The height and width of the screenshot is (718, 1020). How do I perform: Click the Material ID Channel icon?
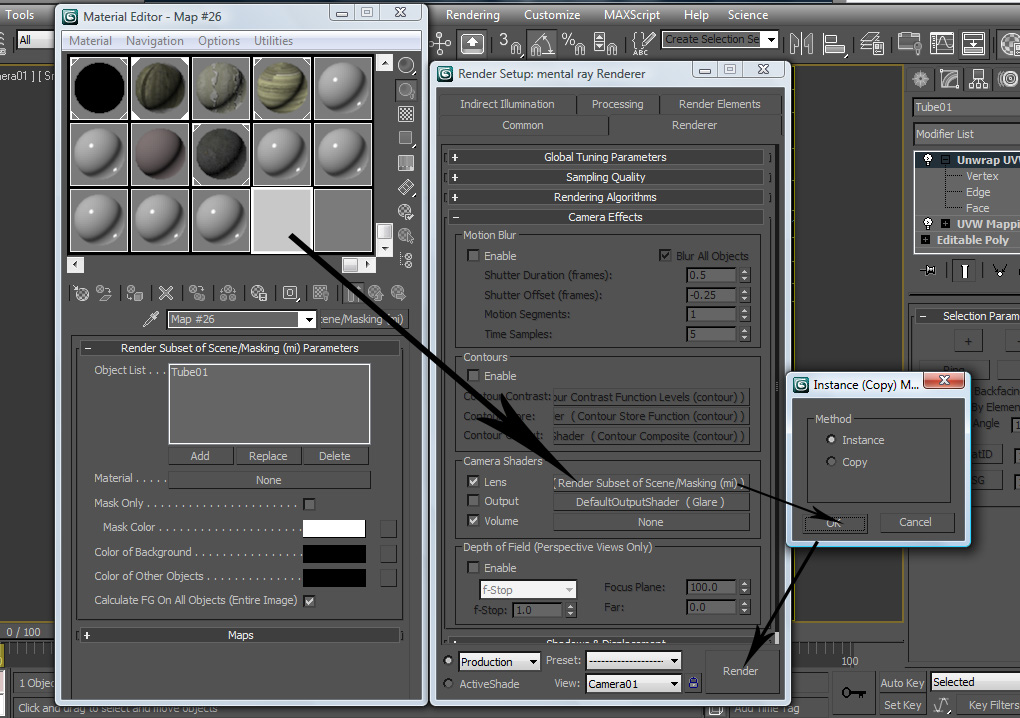[290, 293]
